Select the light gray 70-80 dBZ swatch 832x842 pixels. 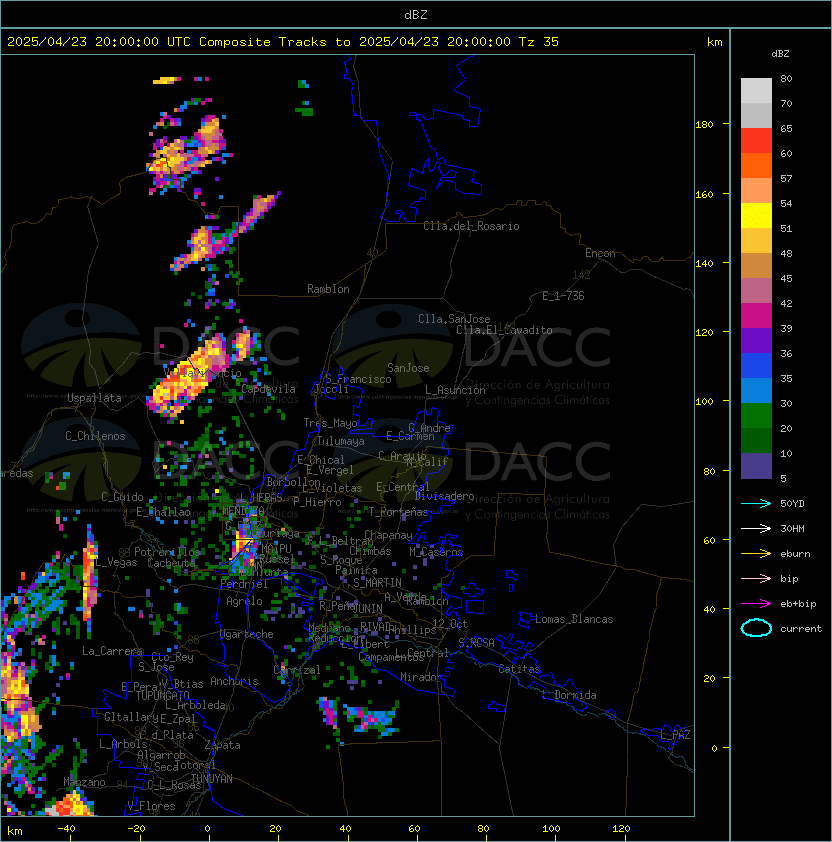[x=756, y=90]
